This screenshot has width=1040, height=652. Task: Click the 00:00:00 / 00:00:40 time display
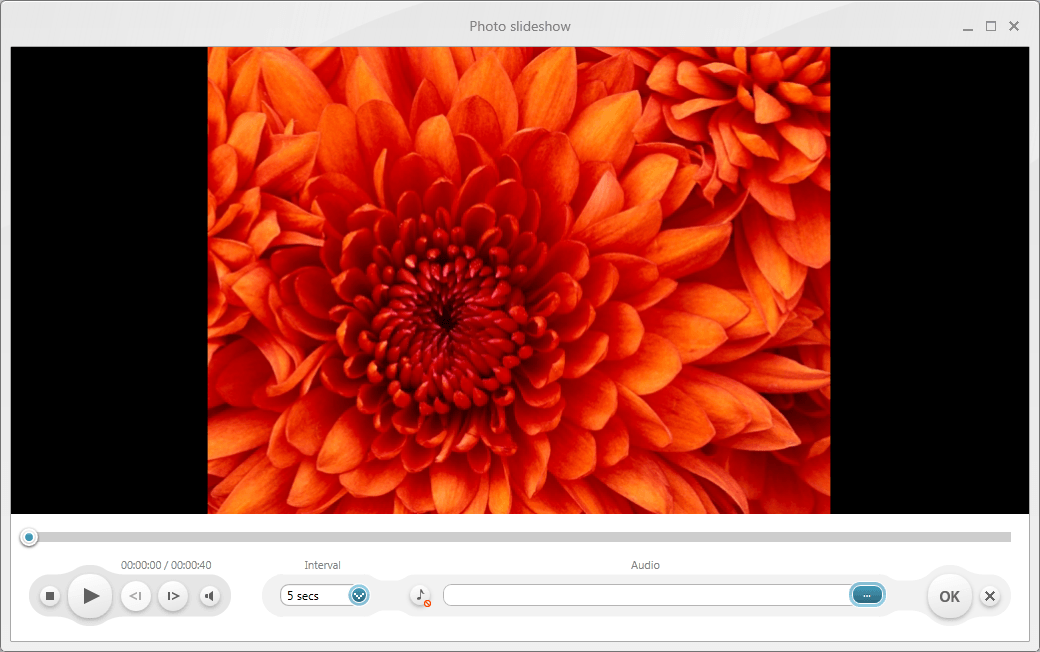tap(166, 565)
